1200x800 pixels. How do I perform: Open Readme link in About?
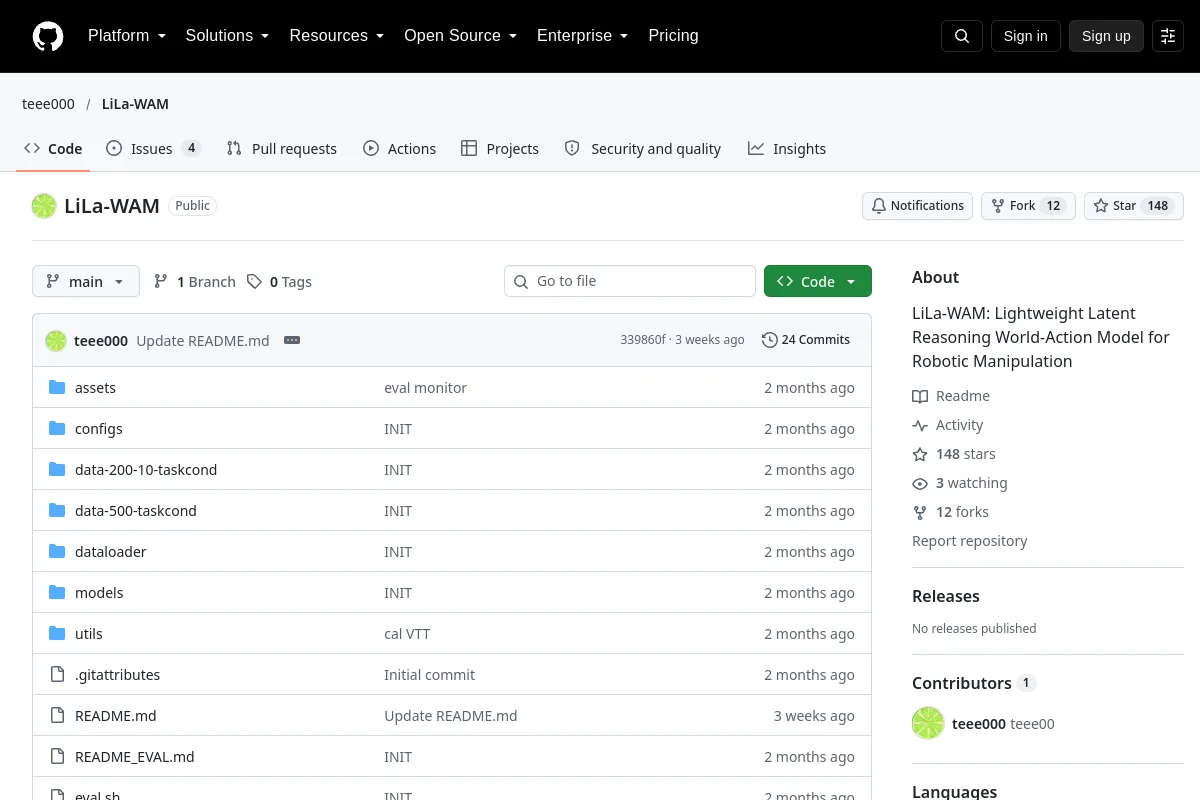951,396
